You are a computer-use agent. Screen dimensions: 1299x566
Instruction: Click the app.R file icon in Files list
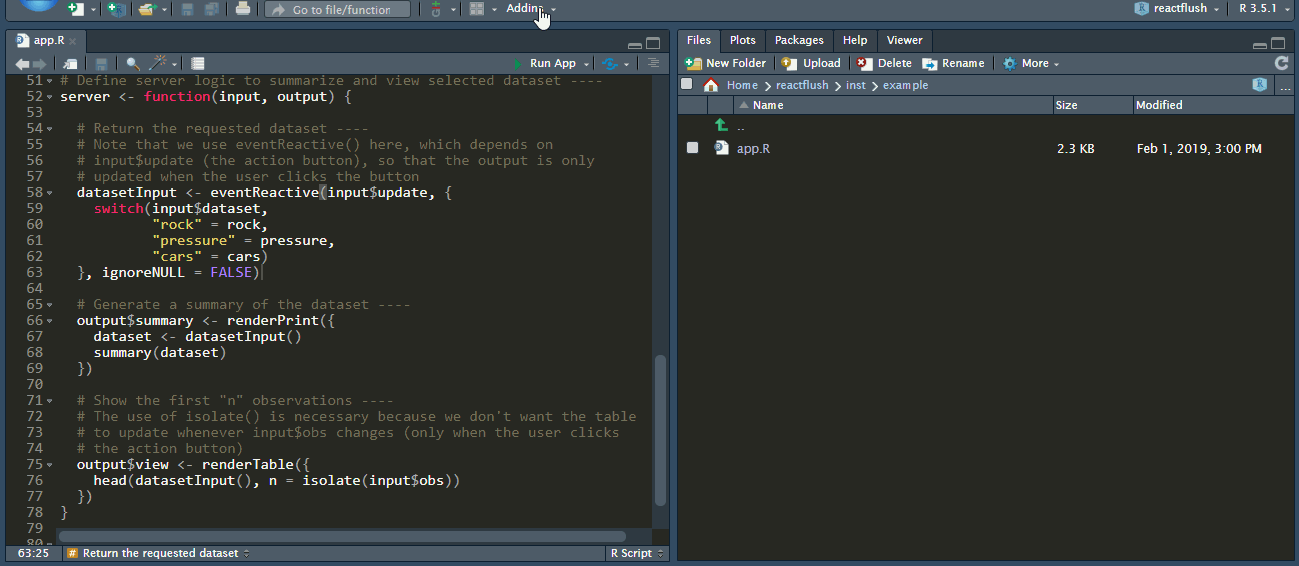(x=722, y=148)
